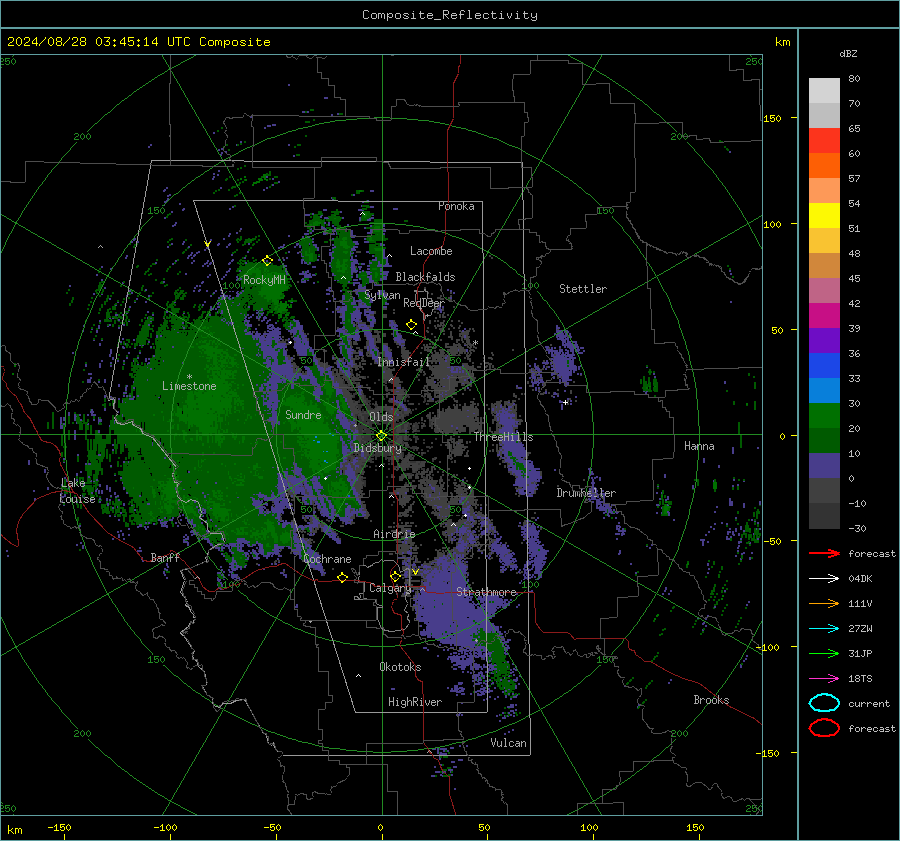Screen dimensions: 900x841
Task: Select the red 60-65 dBZ swatch
Action: [x=824, y=141]
